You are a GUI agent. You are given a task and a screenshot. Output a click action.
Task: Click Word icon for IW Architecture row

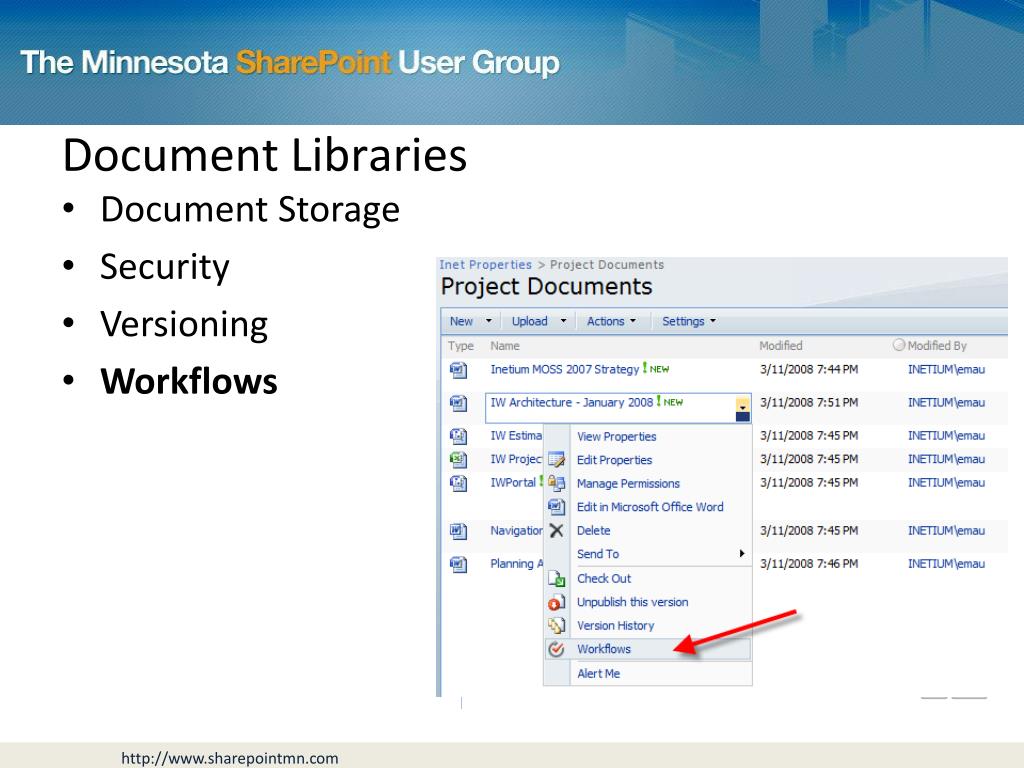(x=458, y=404)
